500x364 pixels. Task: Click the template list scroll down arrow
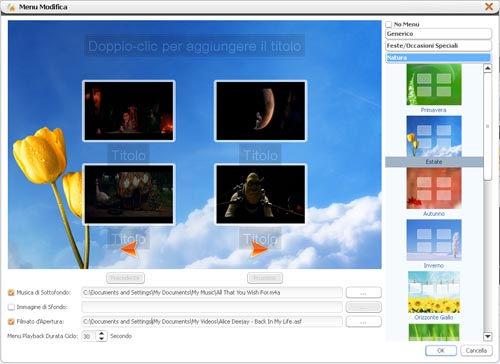pos(488,336)
